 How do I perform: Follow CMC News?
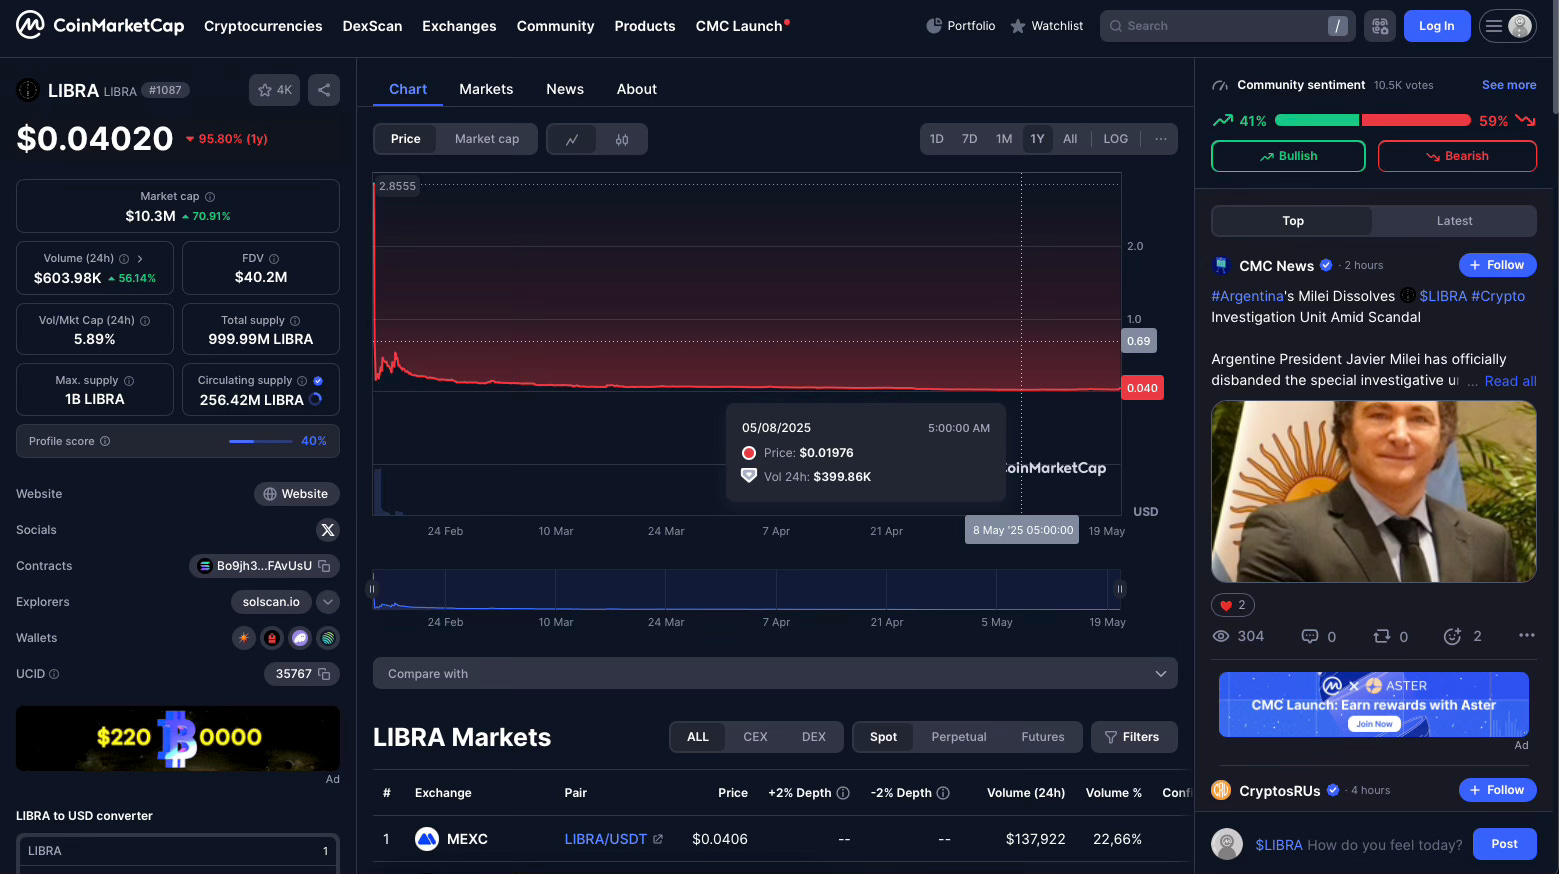(1497, 265)
